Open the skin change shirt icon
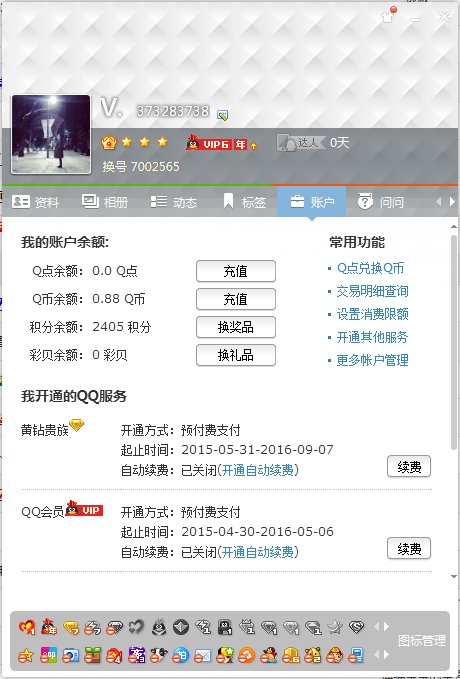 tap(387, 16)
